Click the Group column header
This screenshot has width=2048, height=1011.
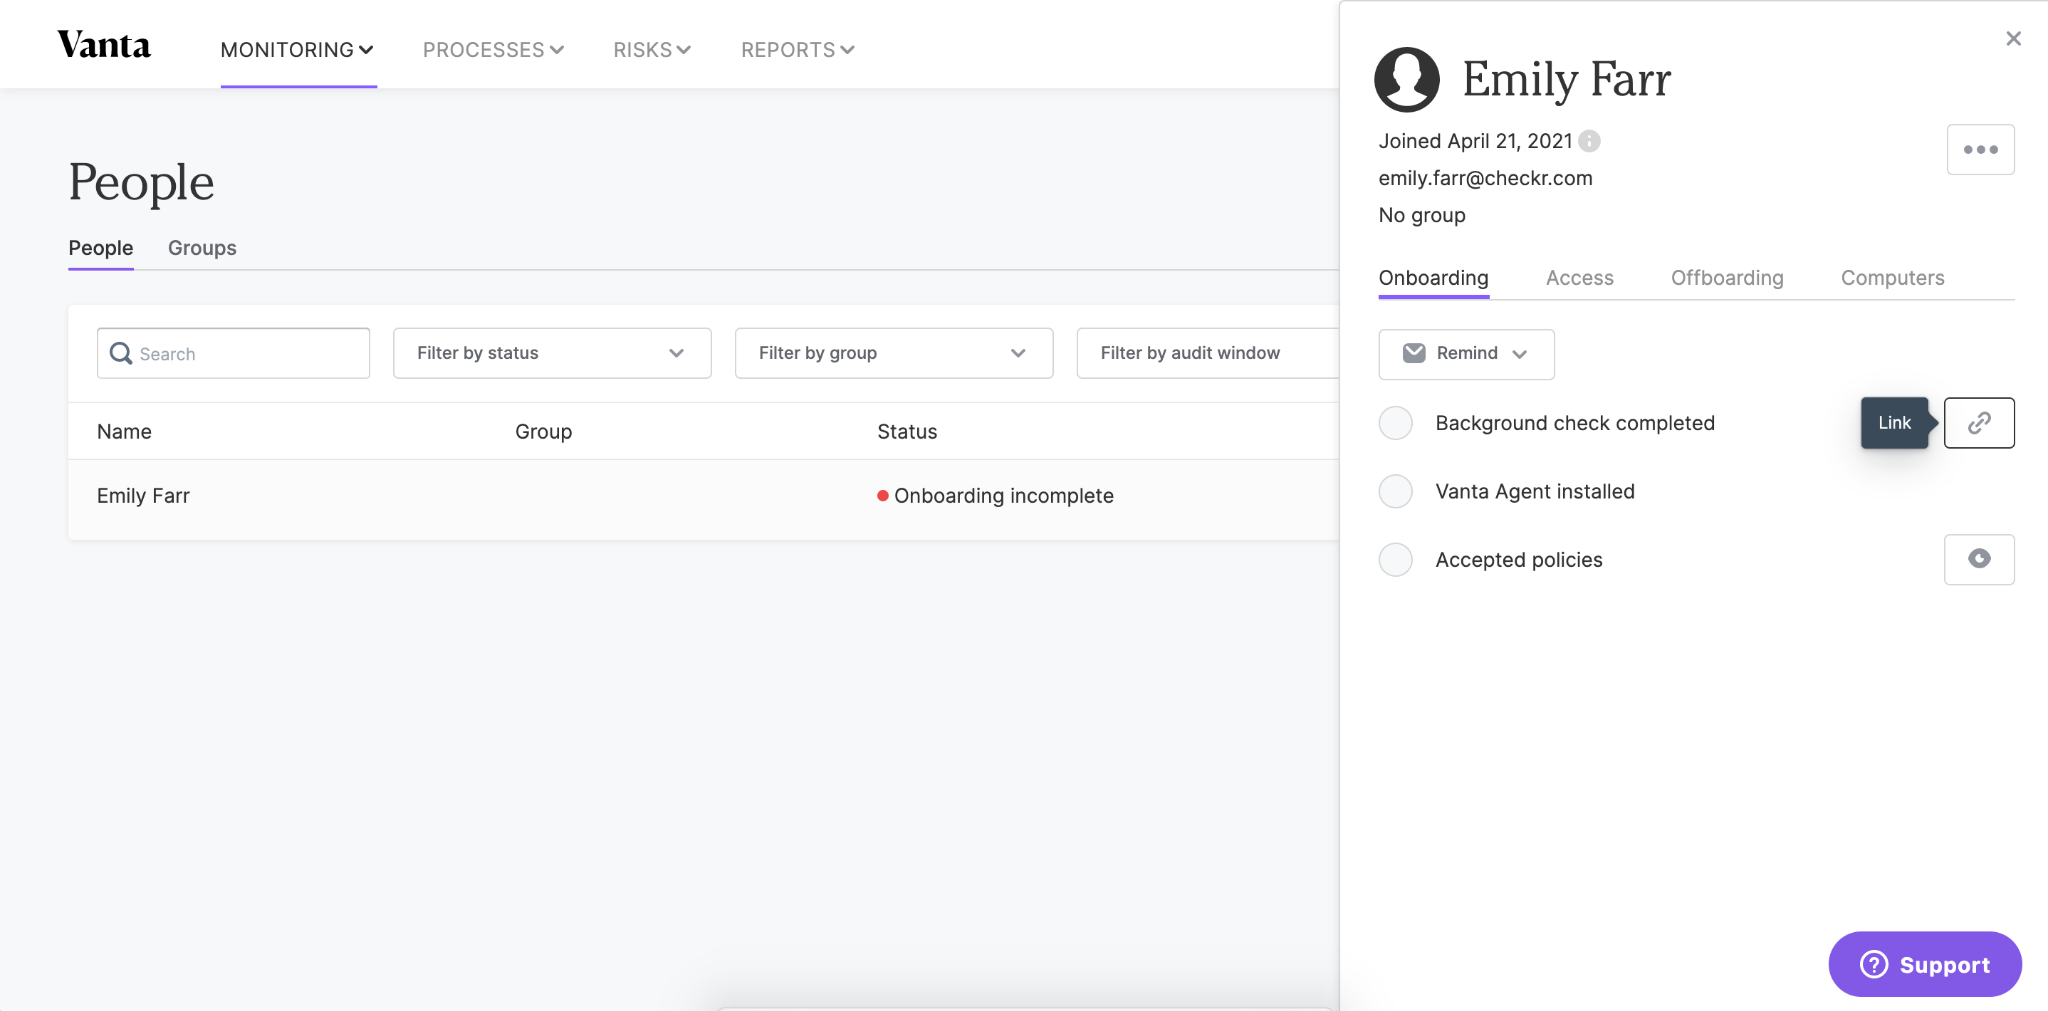(543, 432)
